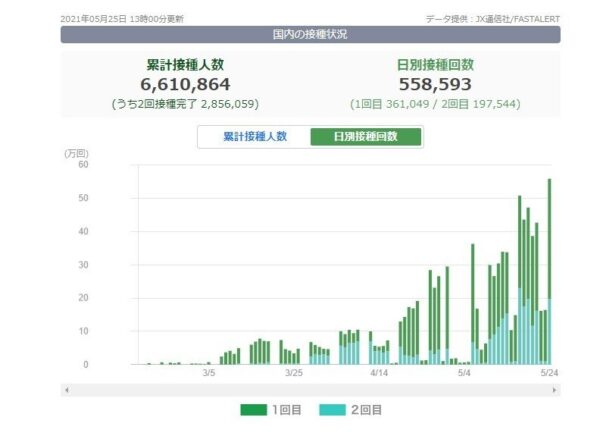Screen dimensions: 600x436
Task: Click the 国内の接種状況 header bar
Action: [310, 35]
